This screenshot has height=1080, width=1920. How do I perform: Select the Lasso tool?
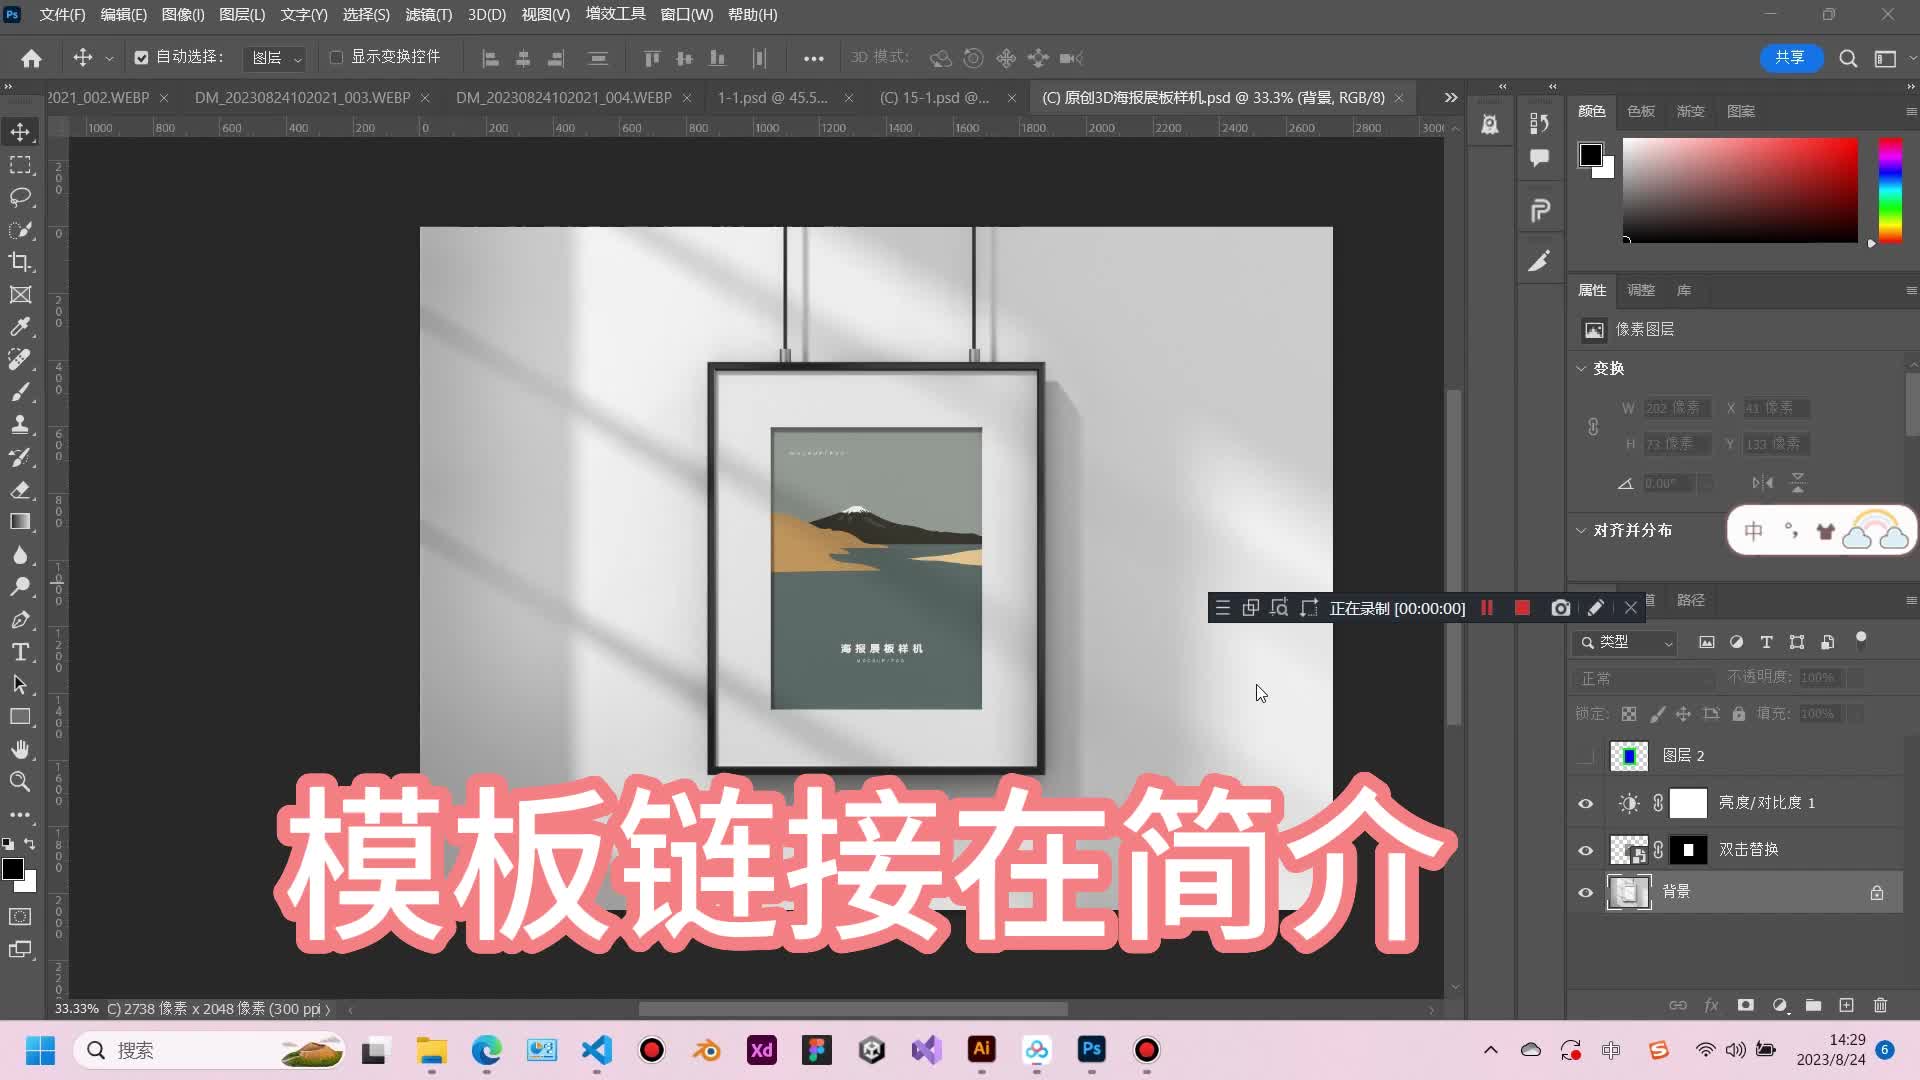click(x=21, y=198)
